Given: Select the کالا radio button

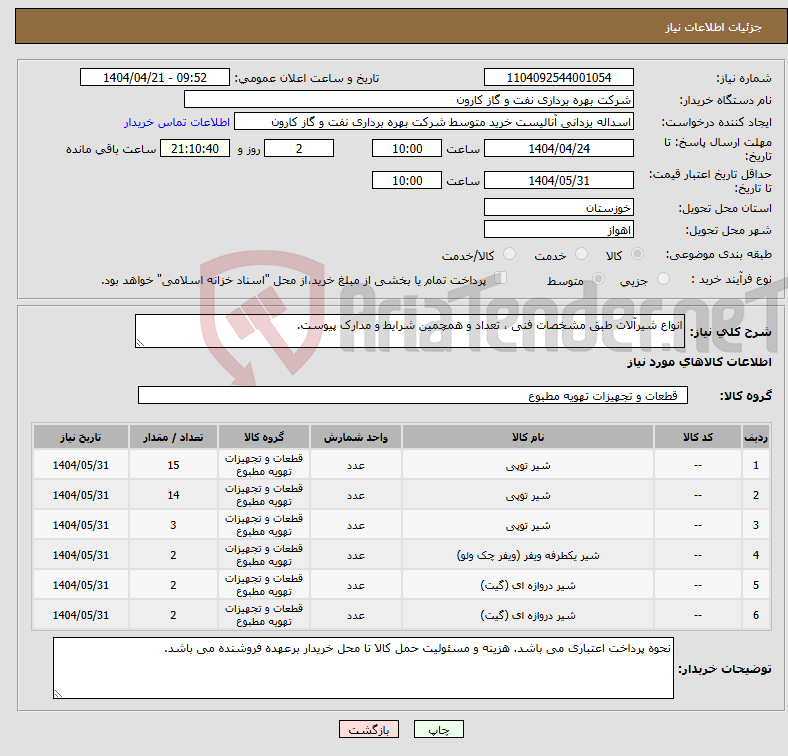Looking at the screenshot, I should tap(637, 254).
